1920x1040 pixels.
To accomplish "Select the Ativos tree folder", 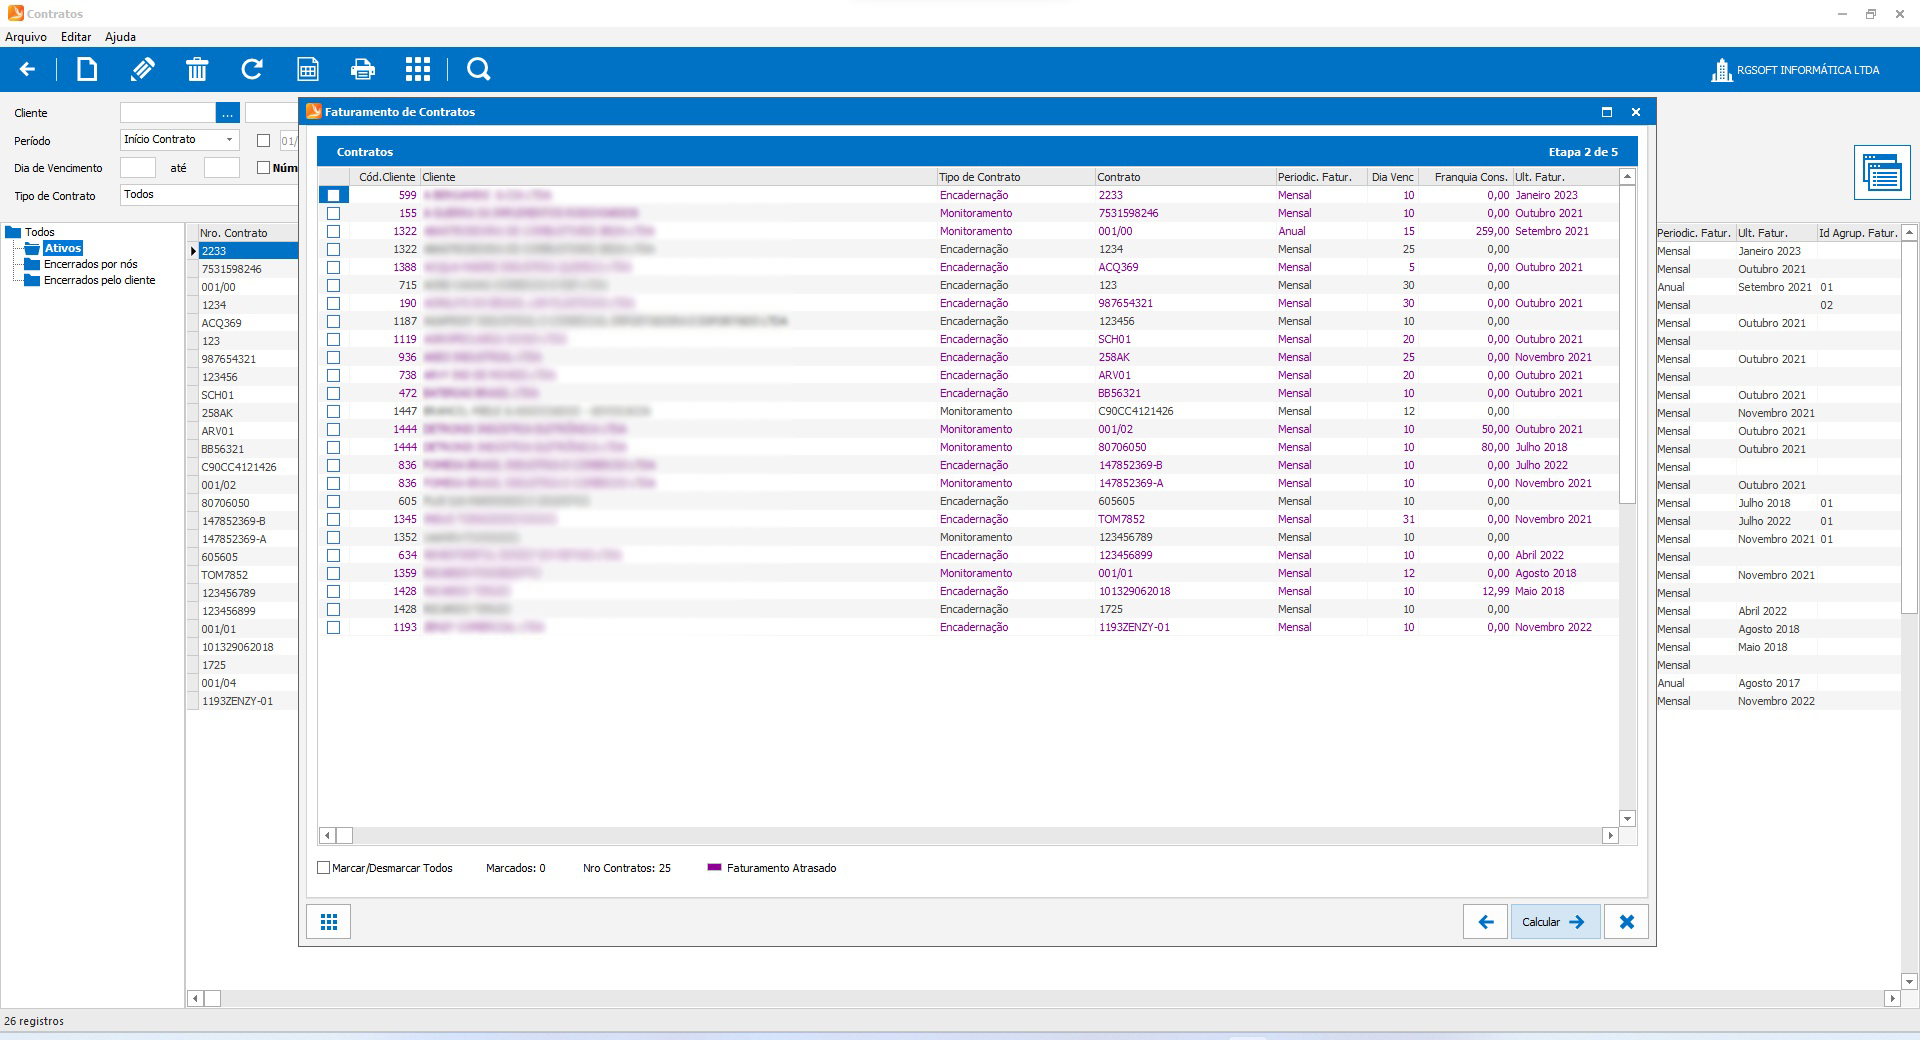I will pos(63,248).
